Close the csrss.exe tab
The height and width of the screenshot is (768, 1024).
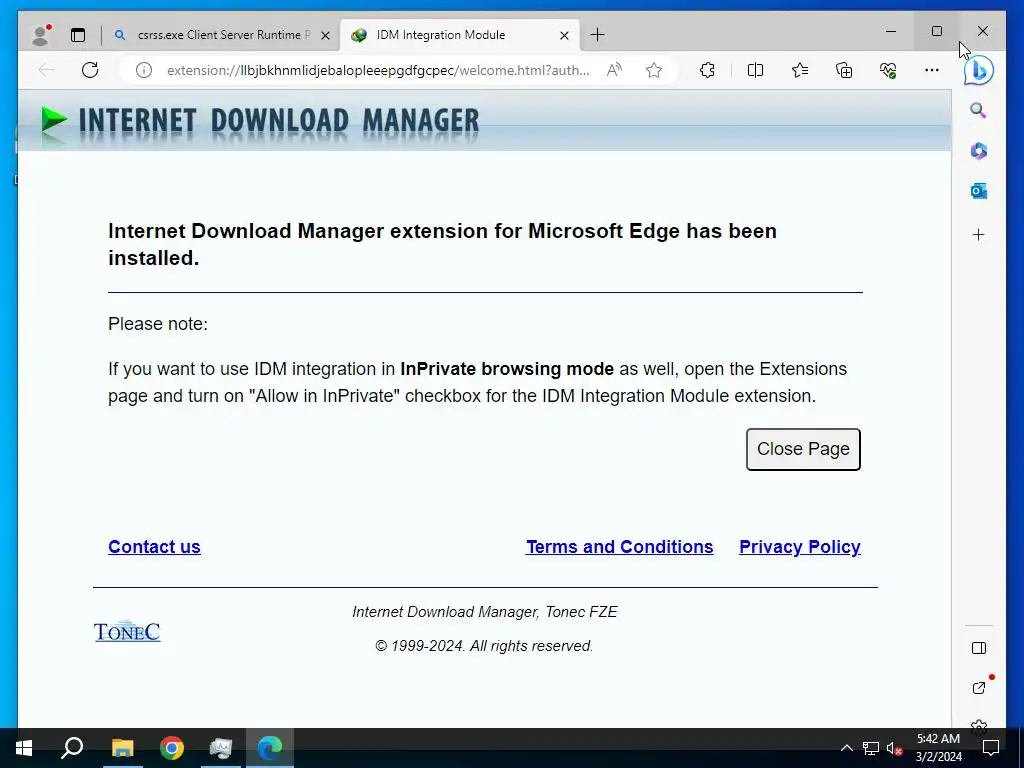click(325, 35)
